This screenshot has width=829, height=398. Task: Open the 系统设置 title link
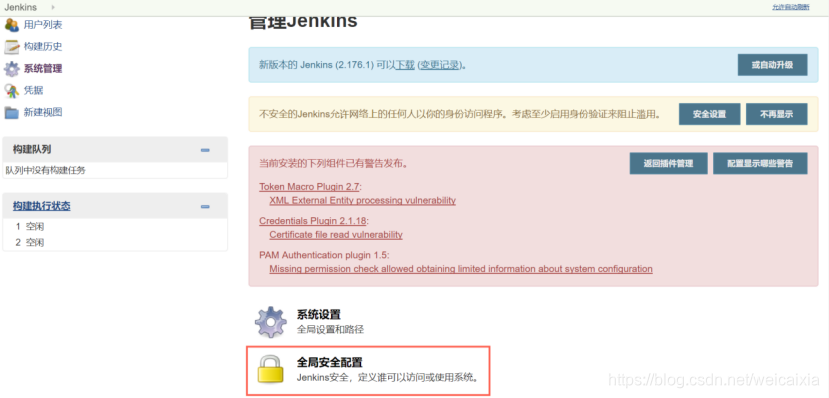point(319,315)
